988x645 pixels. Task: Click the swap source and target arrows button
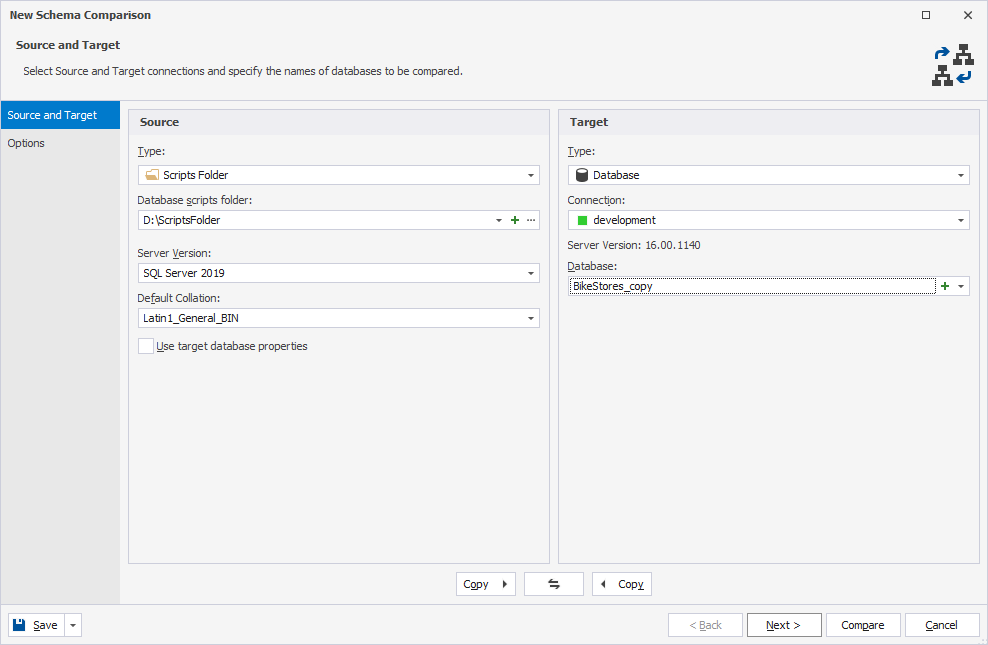click(553, 584)
